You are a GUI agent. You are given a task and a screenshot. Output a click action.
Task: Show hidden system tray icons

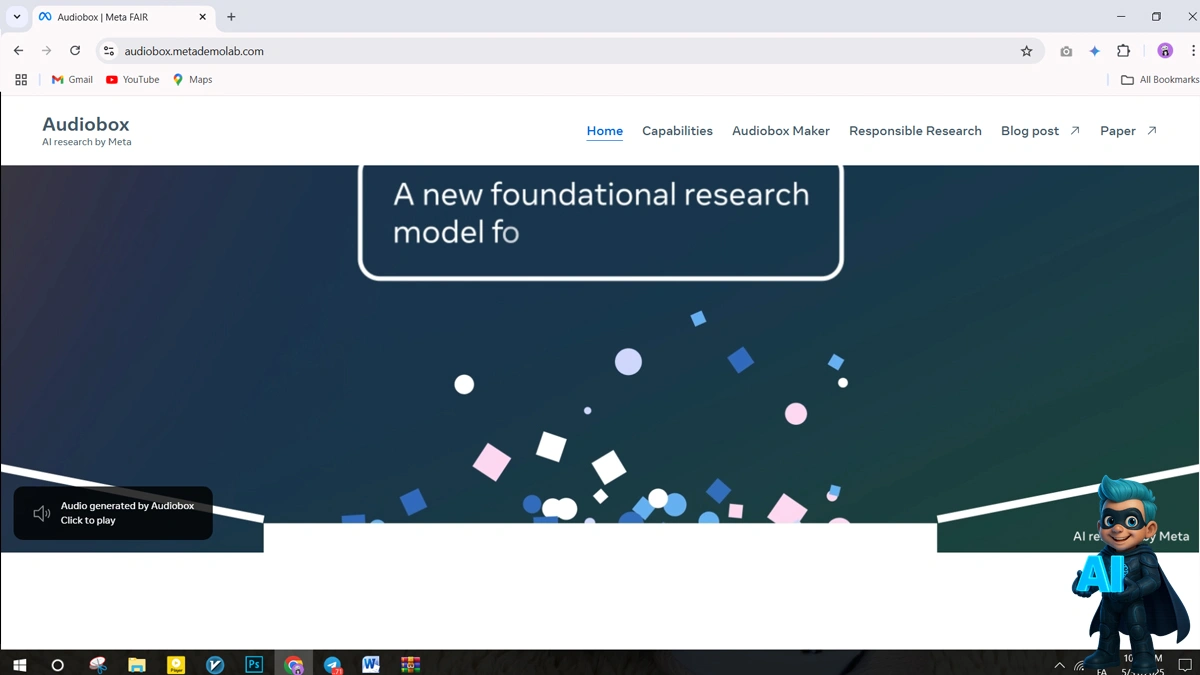pyautogui.click(x=1059, y=666)
